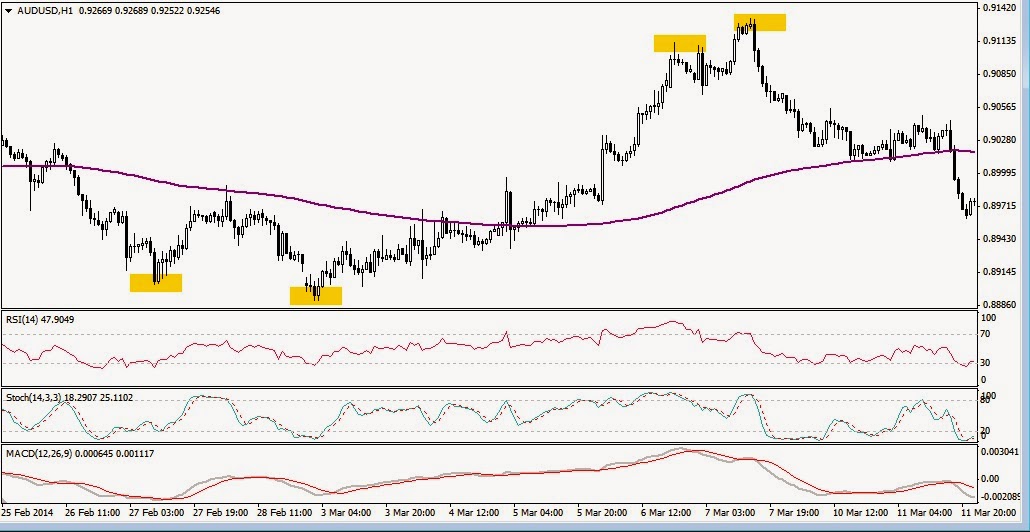Click the 0.90280 price axis label
The image size is (1030, 532).
(x=1001, y=140)
